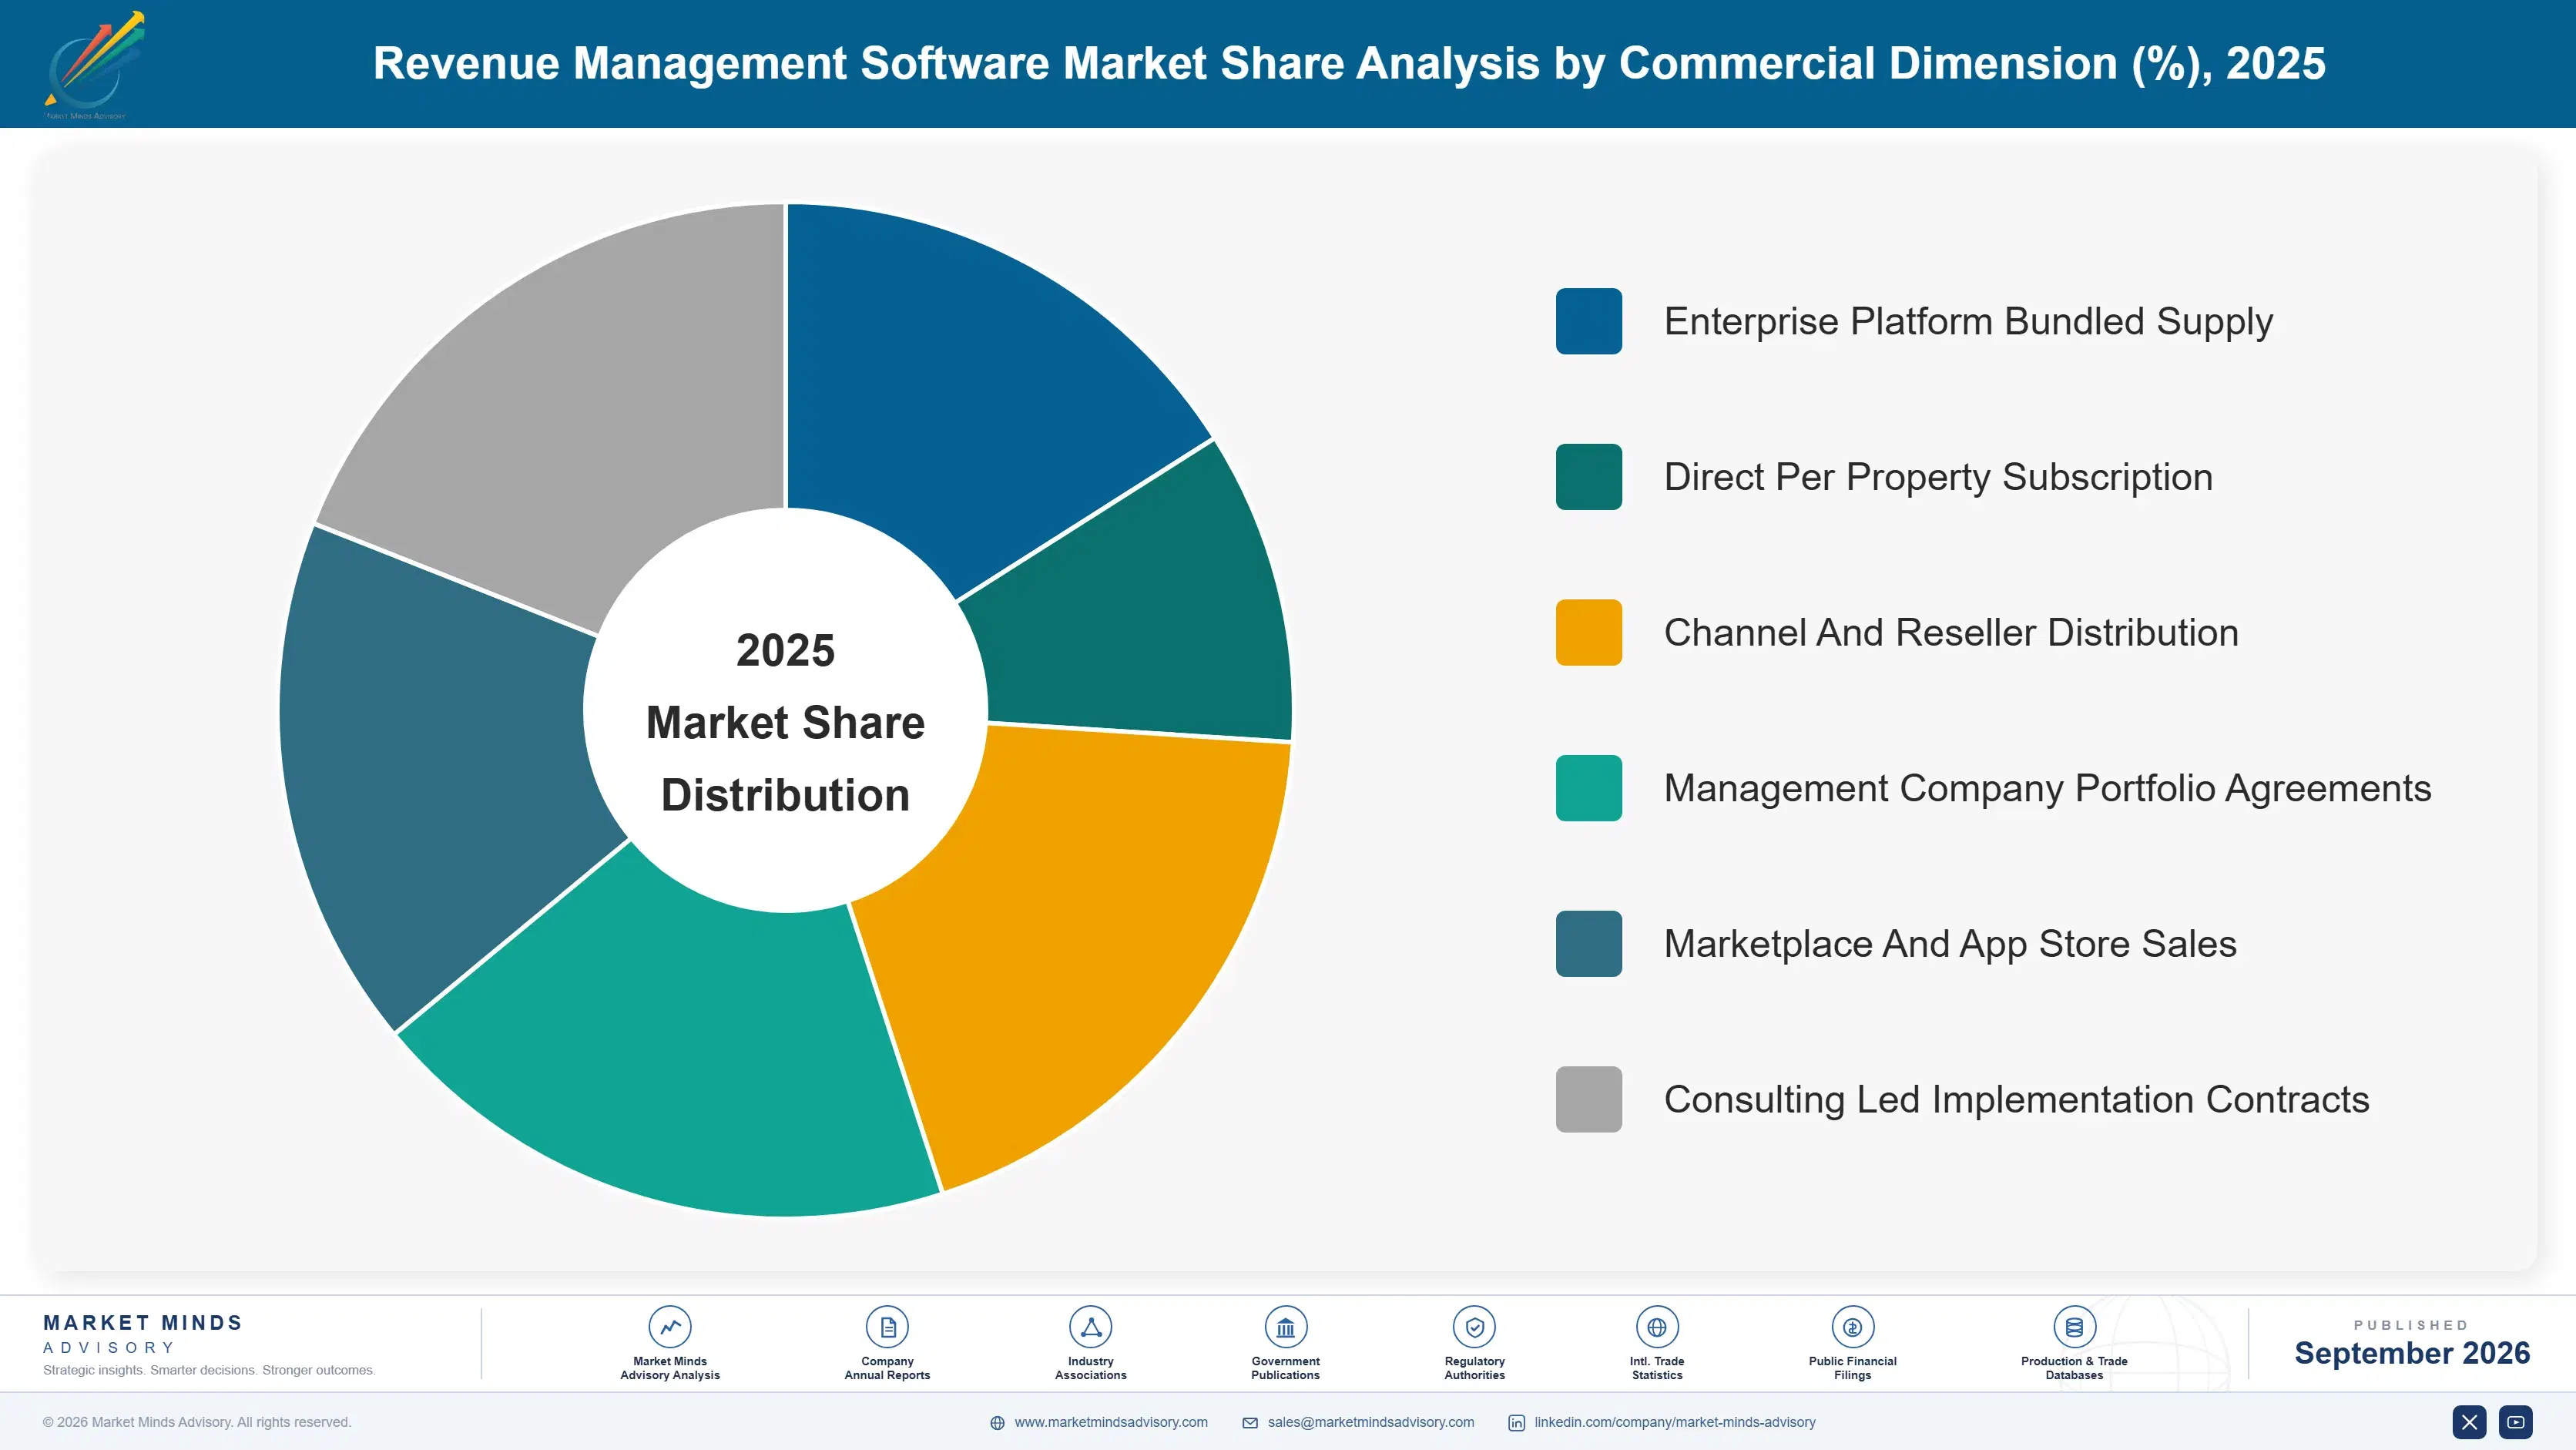Click the Management Company Portfolio Agreements swatch

pyautogui.click(x=1588, y=788)
